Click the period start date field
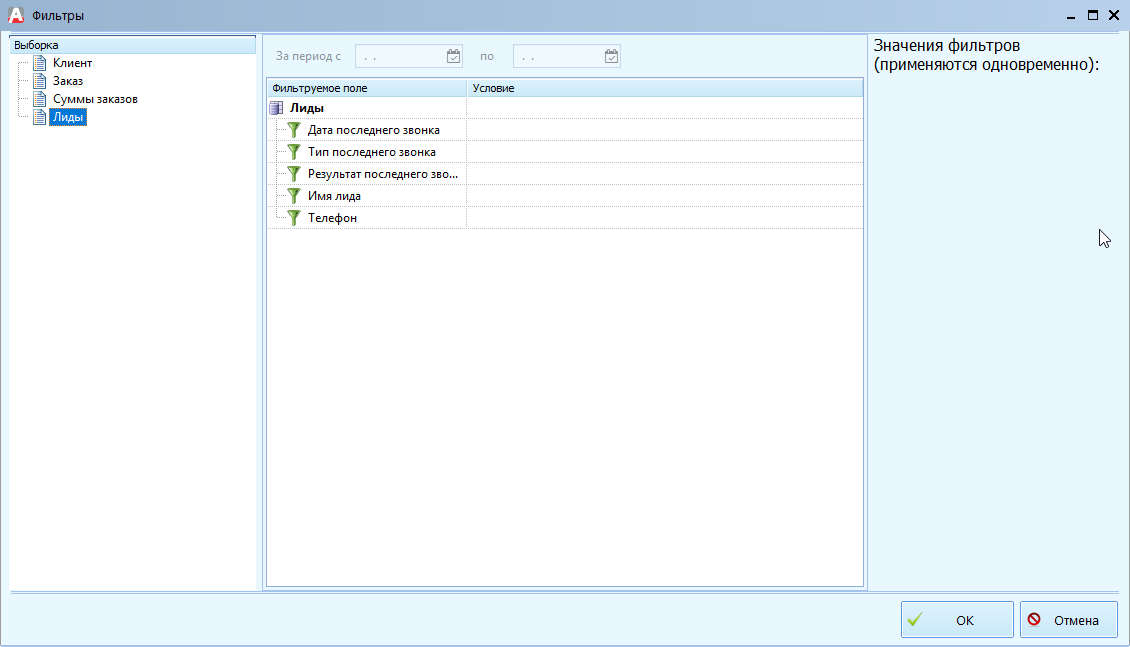 [x=400, y=57]
